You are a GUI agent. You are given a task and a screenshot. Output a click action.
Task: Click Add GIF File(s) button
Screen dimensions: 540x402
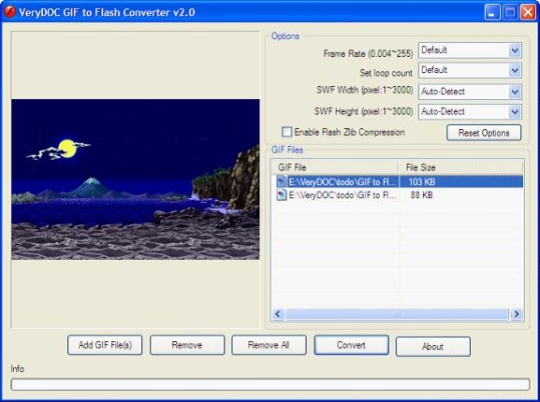tap(105, 345)
